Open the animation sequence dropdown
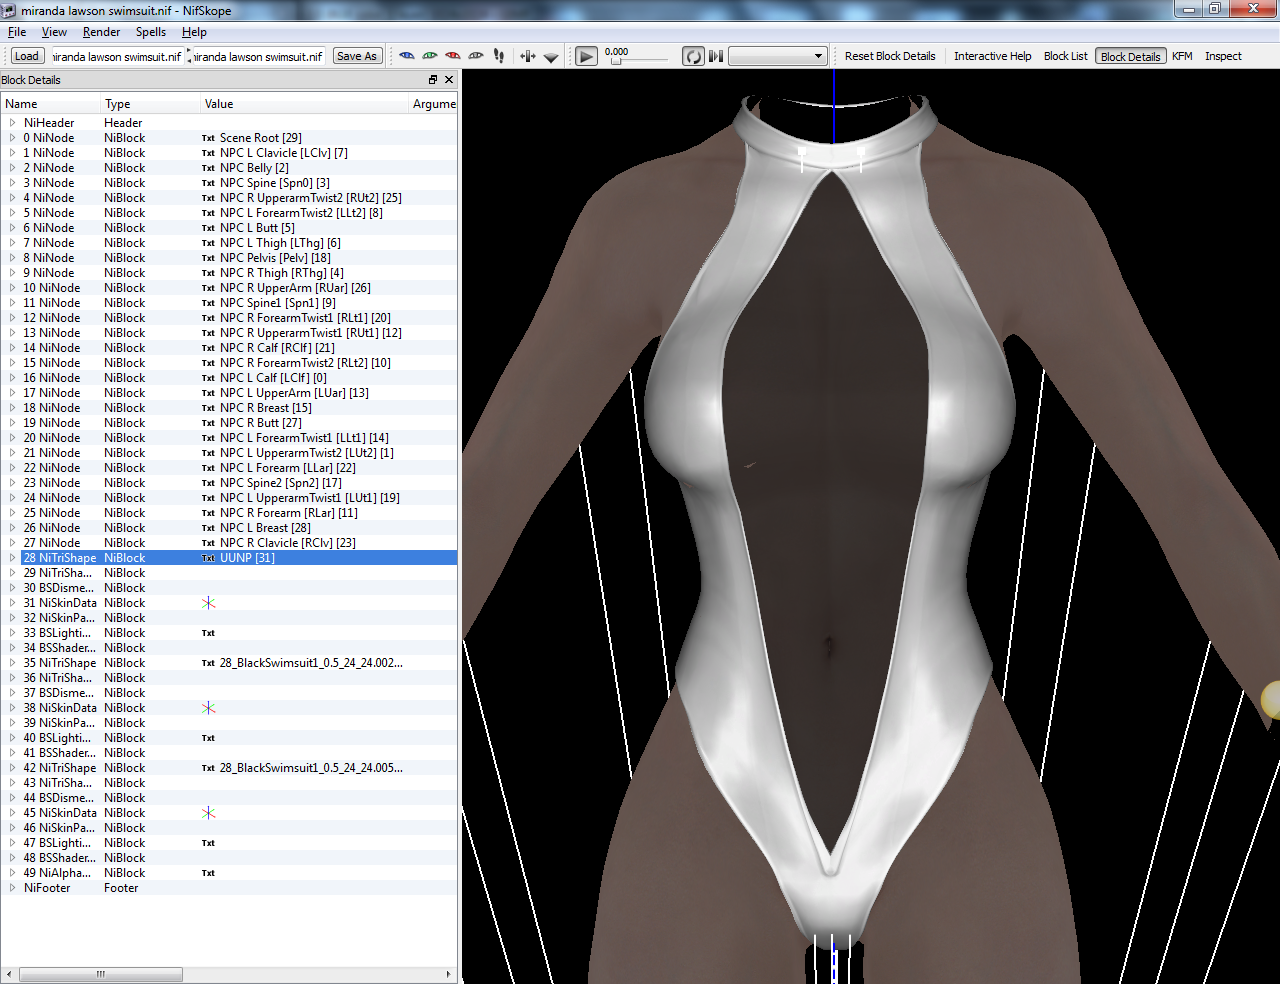 tap(777, 56)
